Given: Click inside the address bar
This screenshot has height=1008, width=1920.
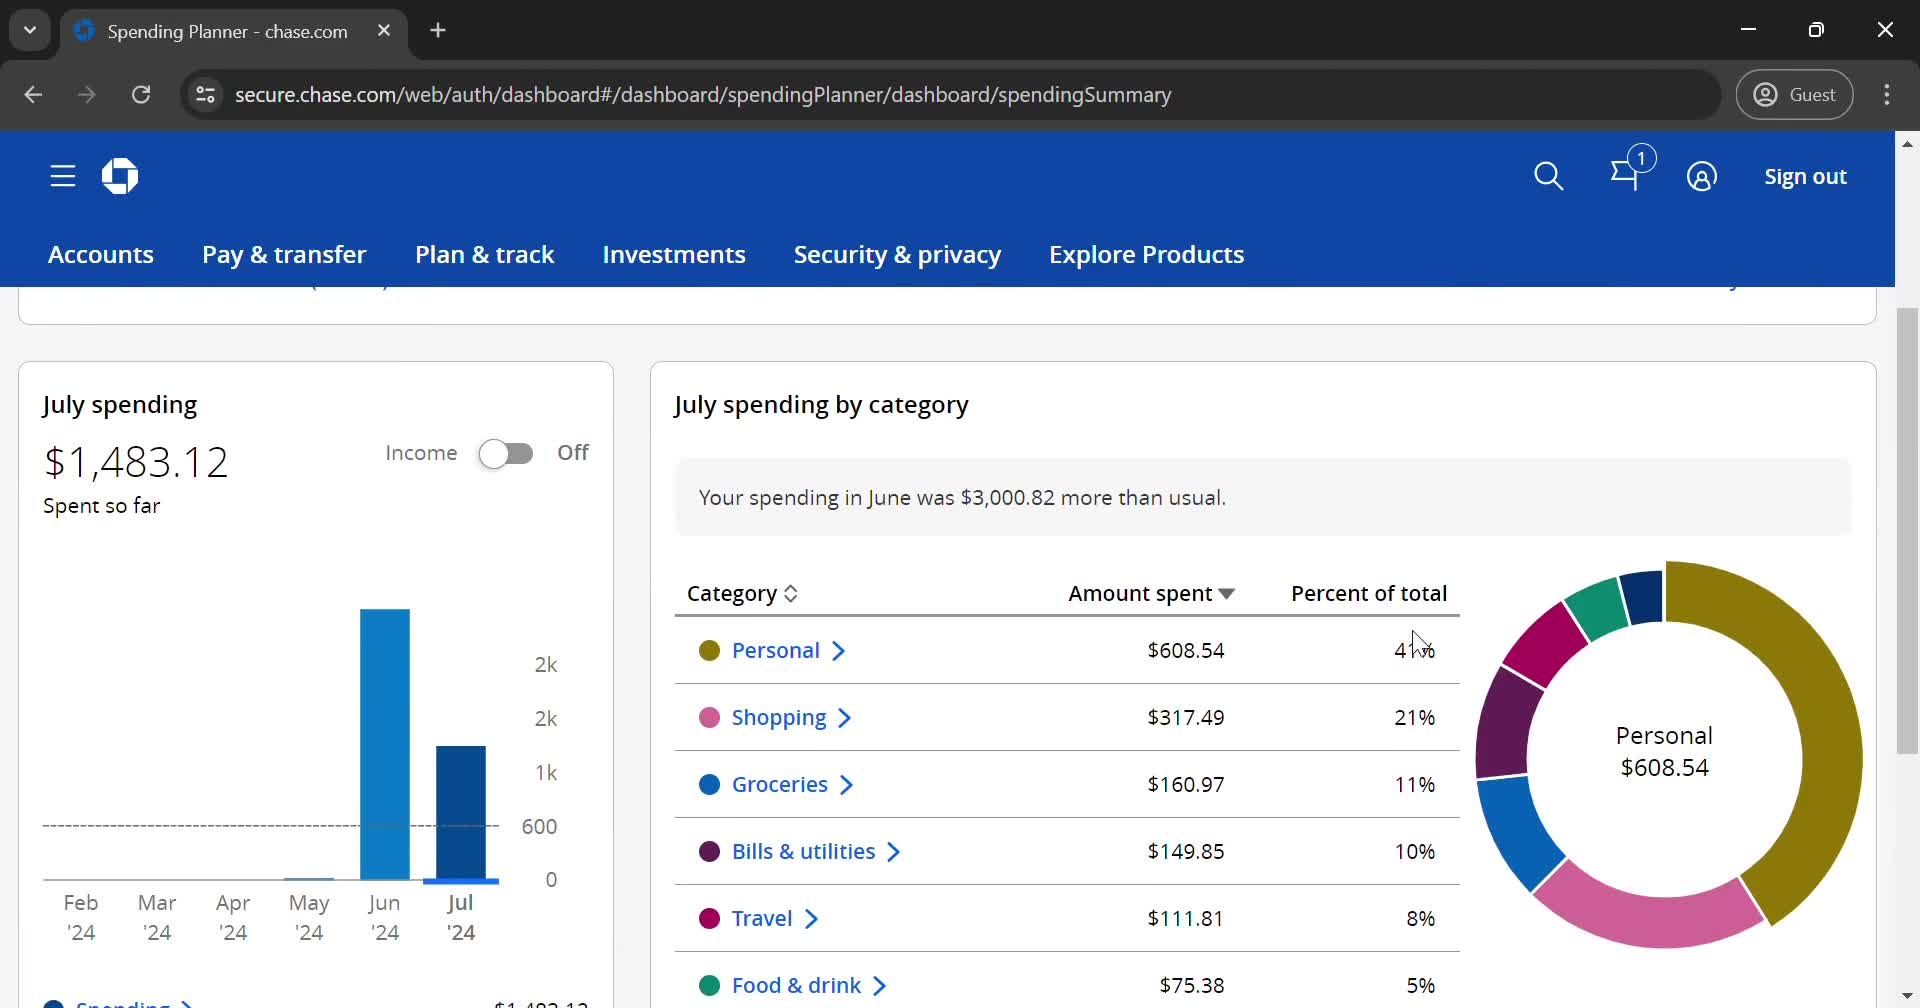Looking at the screenshot, I should click(700, 94).
